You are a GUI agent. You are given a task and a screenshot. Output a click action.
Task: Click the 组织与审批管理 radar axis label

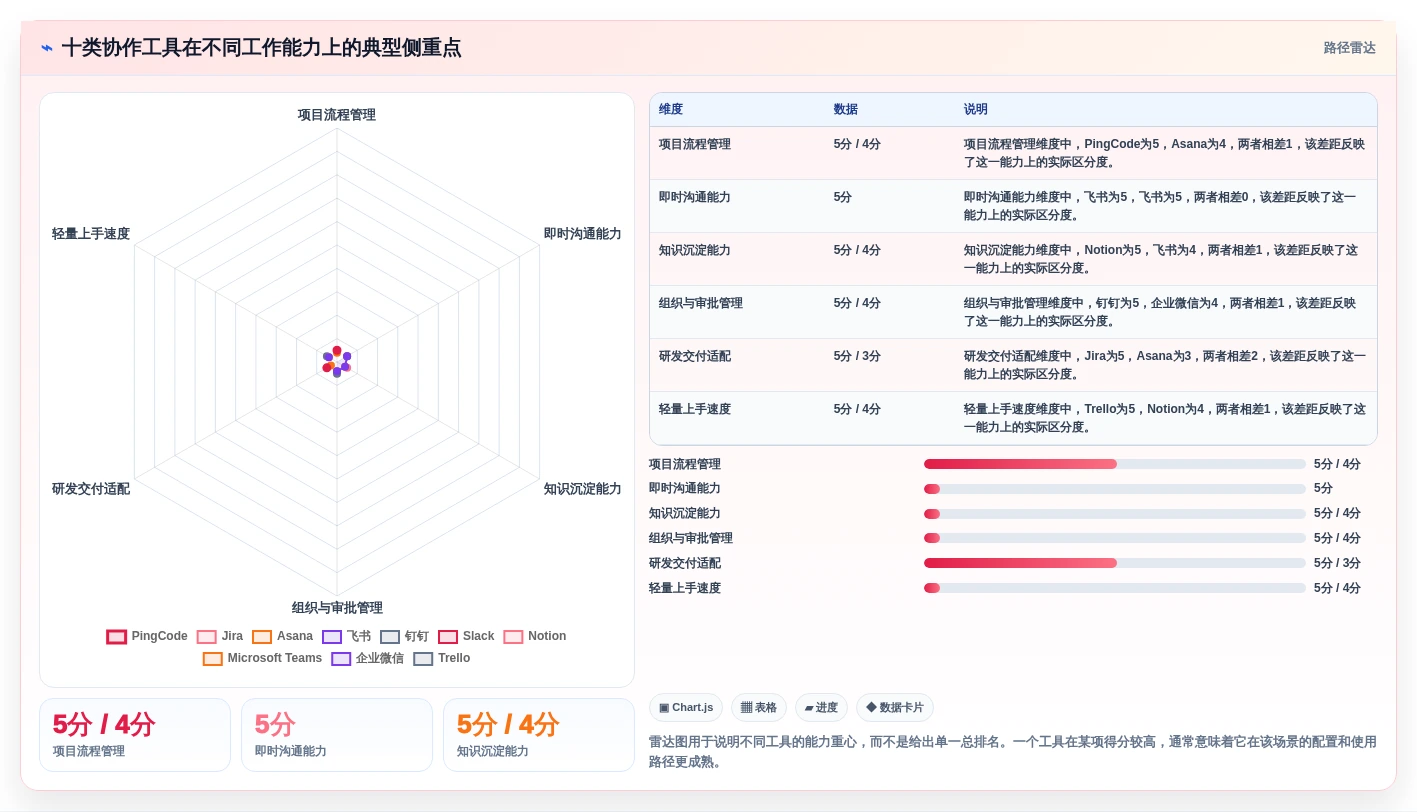point(337,608)
